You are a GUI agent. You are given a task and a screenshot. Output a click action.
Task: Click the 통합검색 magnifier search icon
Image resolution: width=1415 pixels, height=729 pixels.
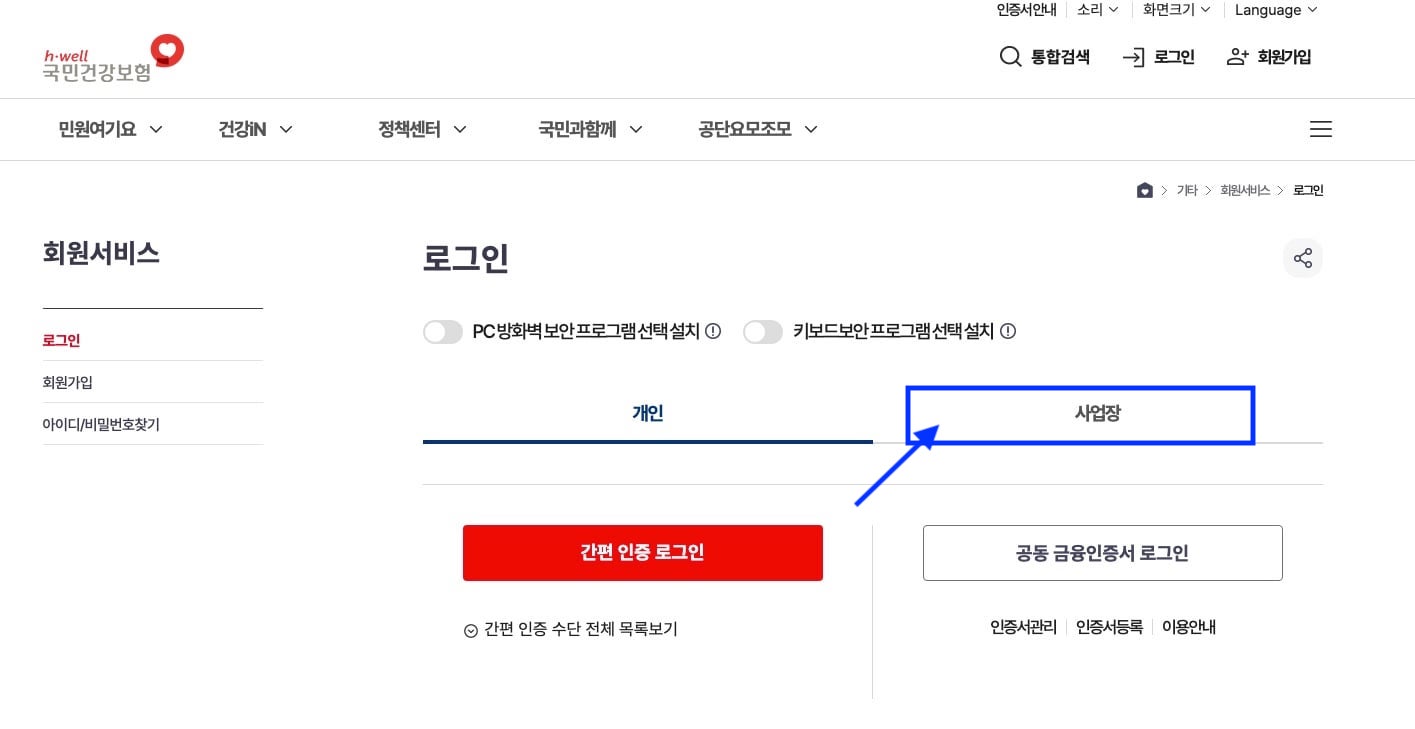click(x=1010, y=57)
